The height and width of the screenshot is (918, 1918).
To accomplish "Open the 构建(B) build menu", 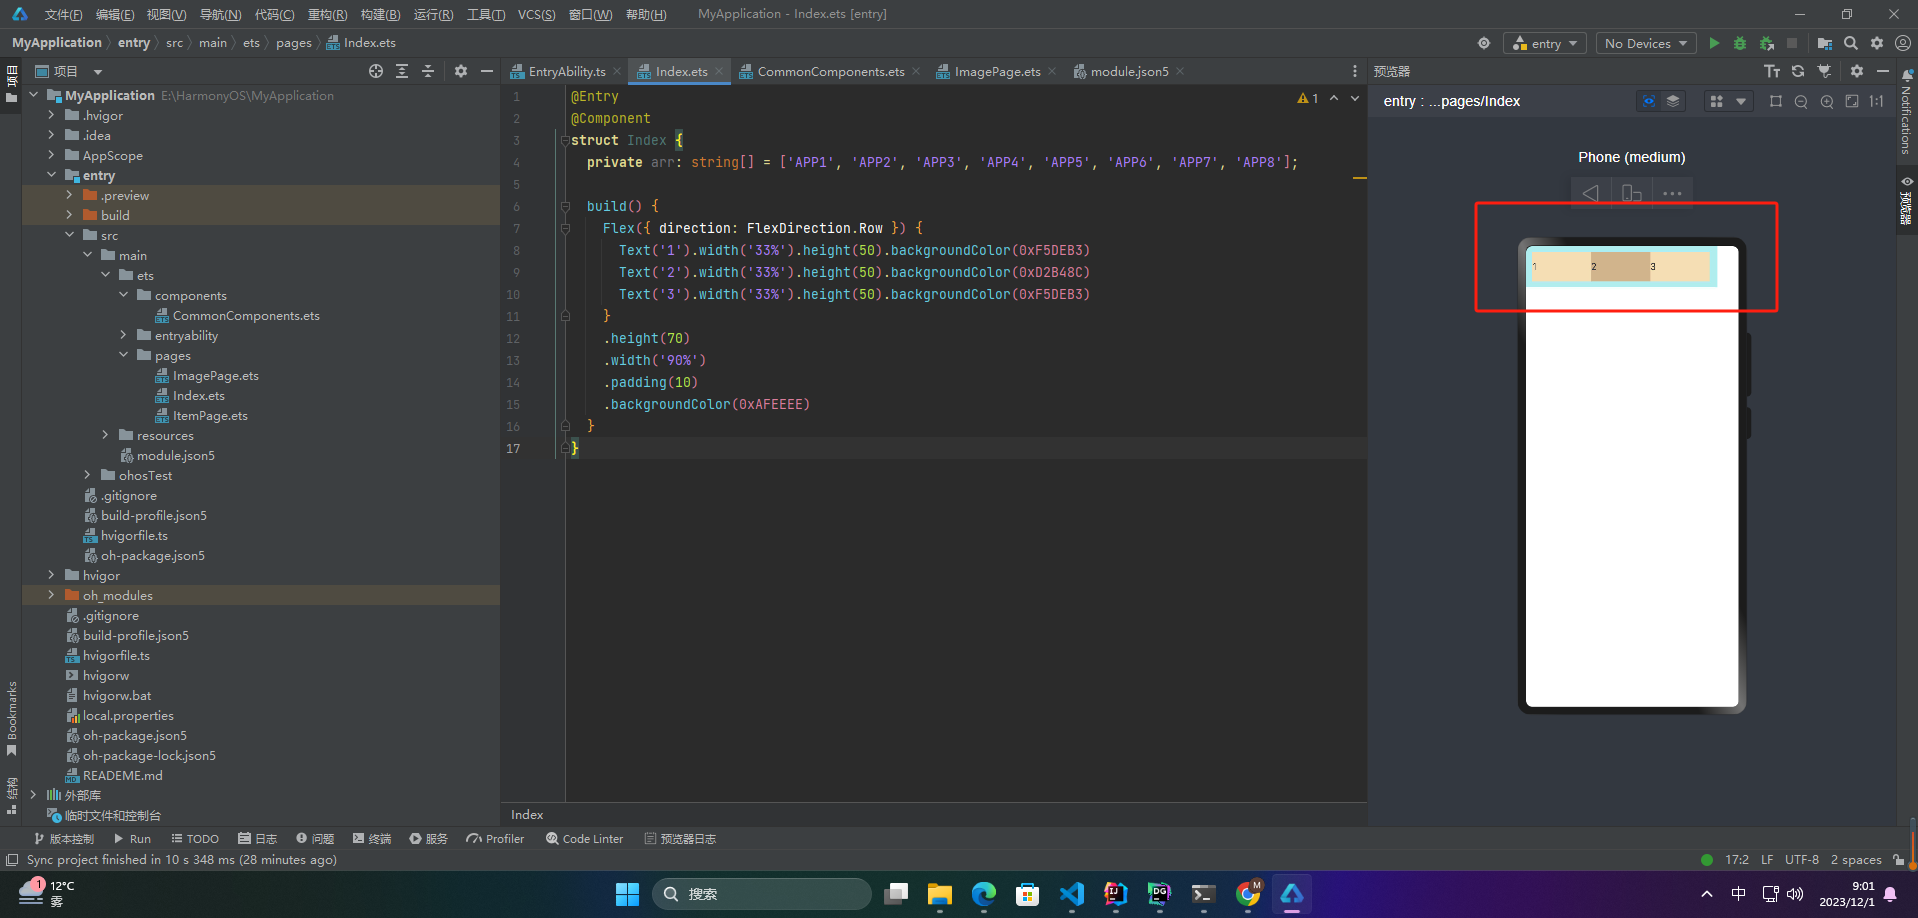I will (x=380, y=14).
